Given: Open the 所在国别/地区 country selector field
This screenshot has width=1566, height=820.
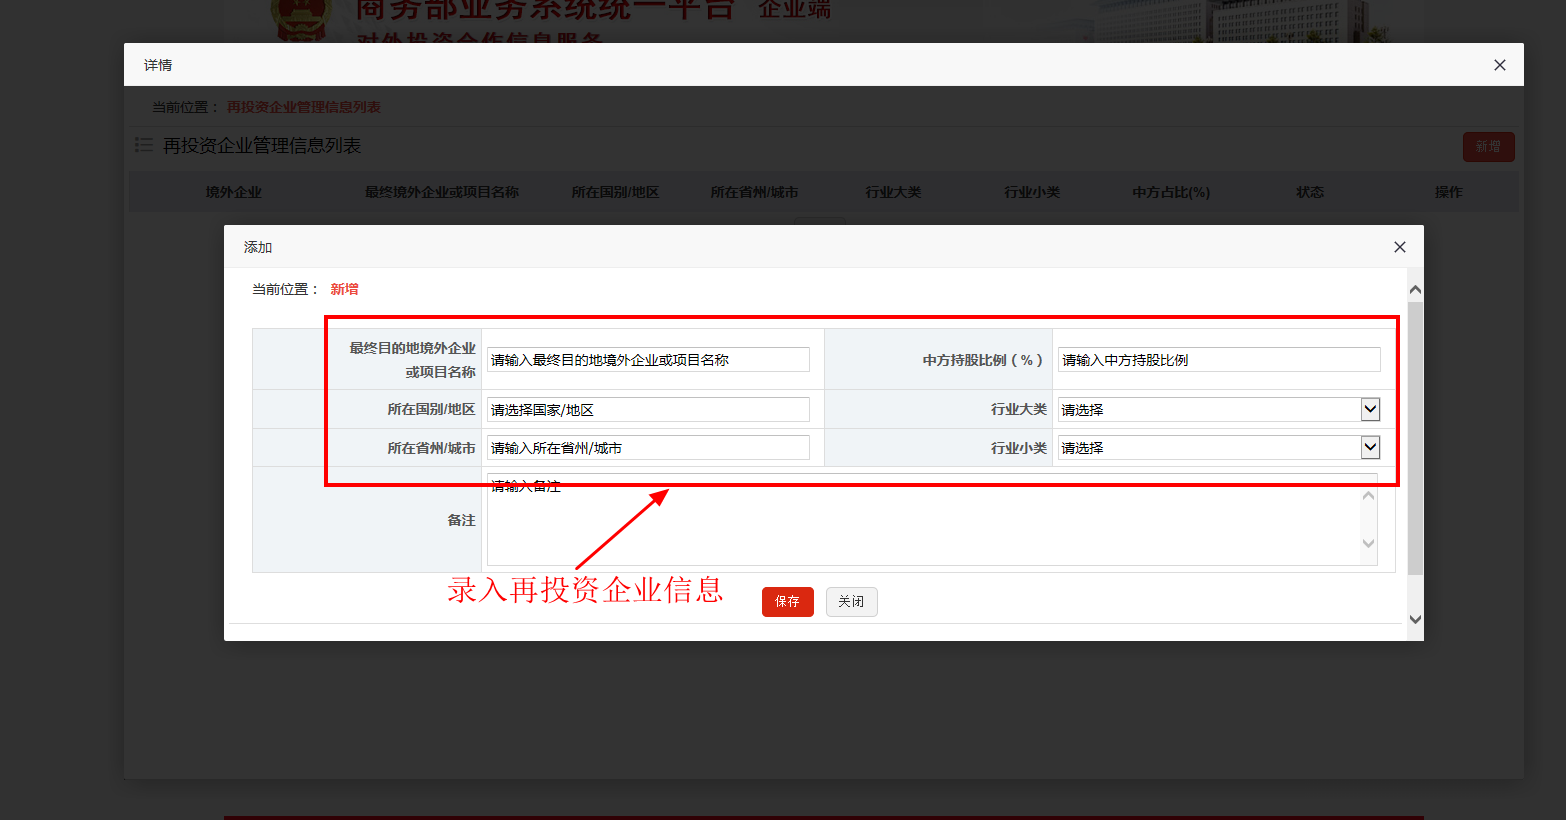Looking at the screenshot, I should coord(648,410).
